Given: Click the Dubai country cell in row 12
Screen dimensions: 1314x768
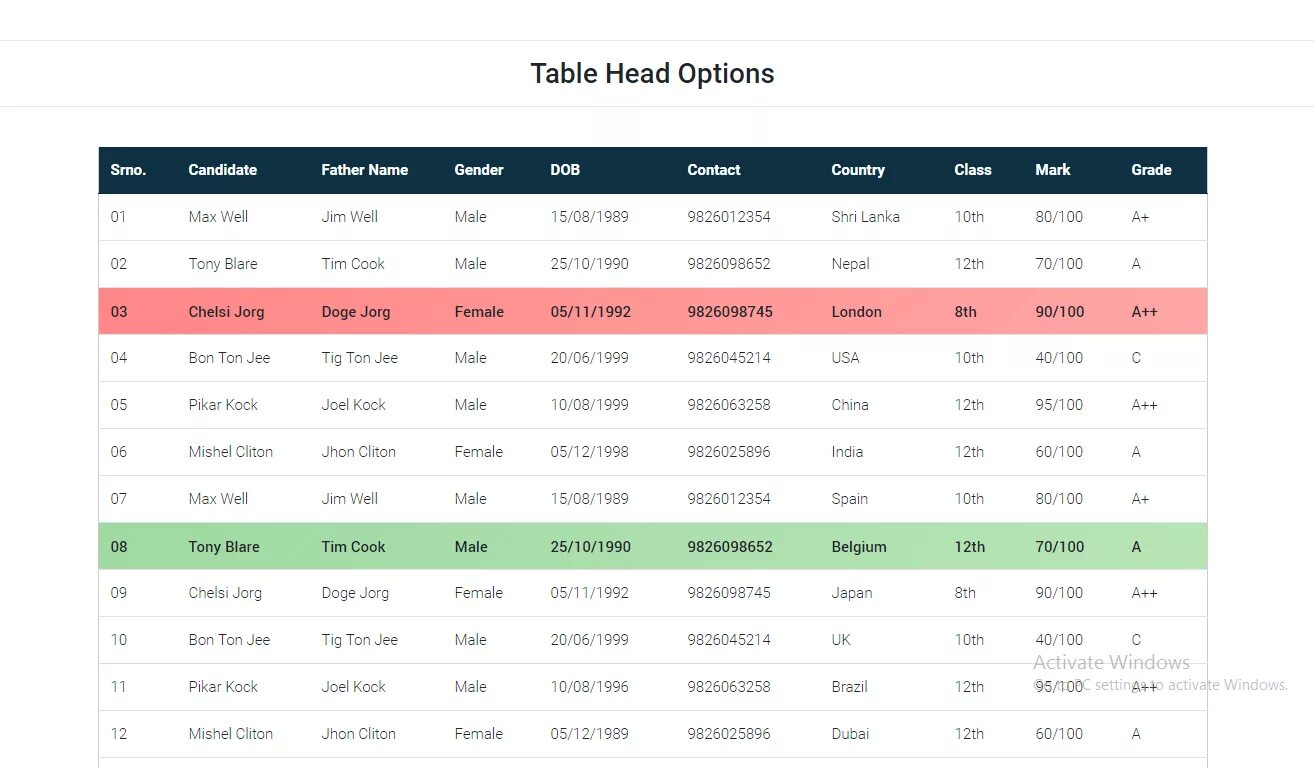Looking at the screenshot, I should point(850,734).
